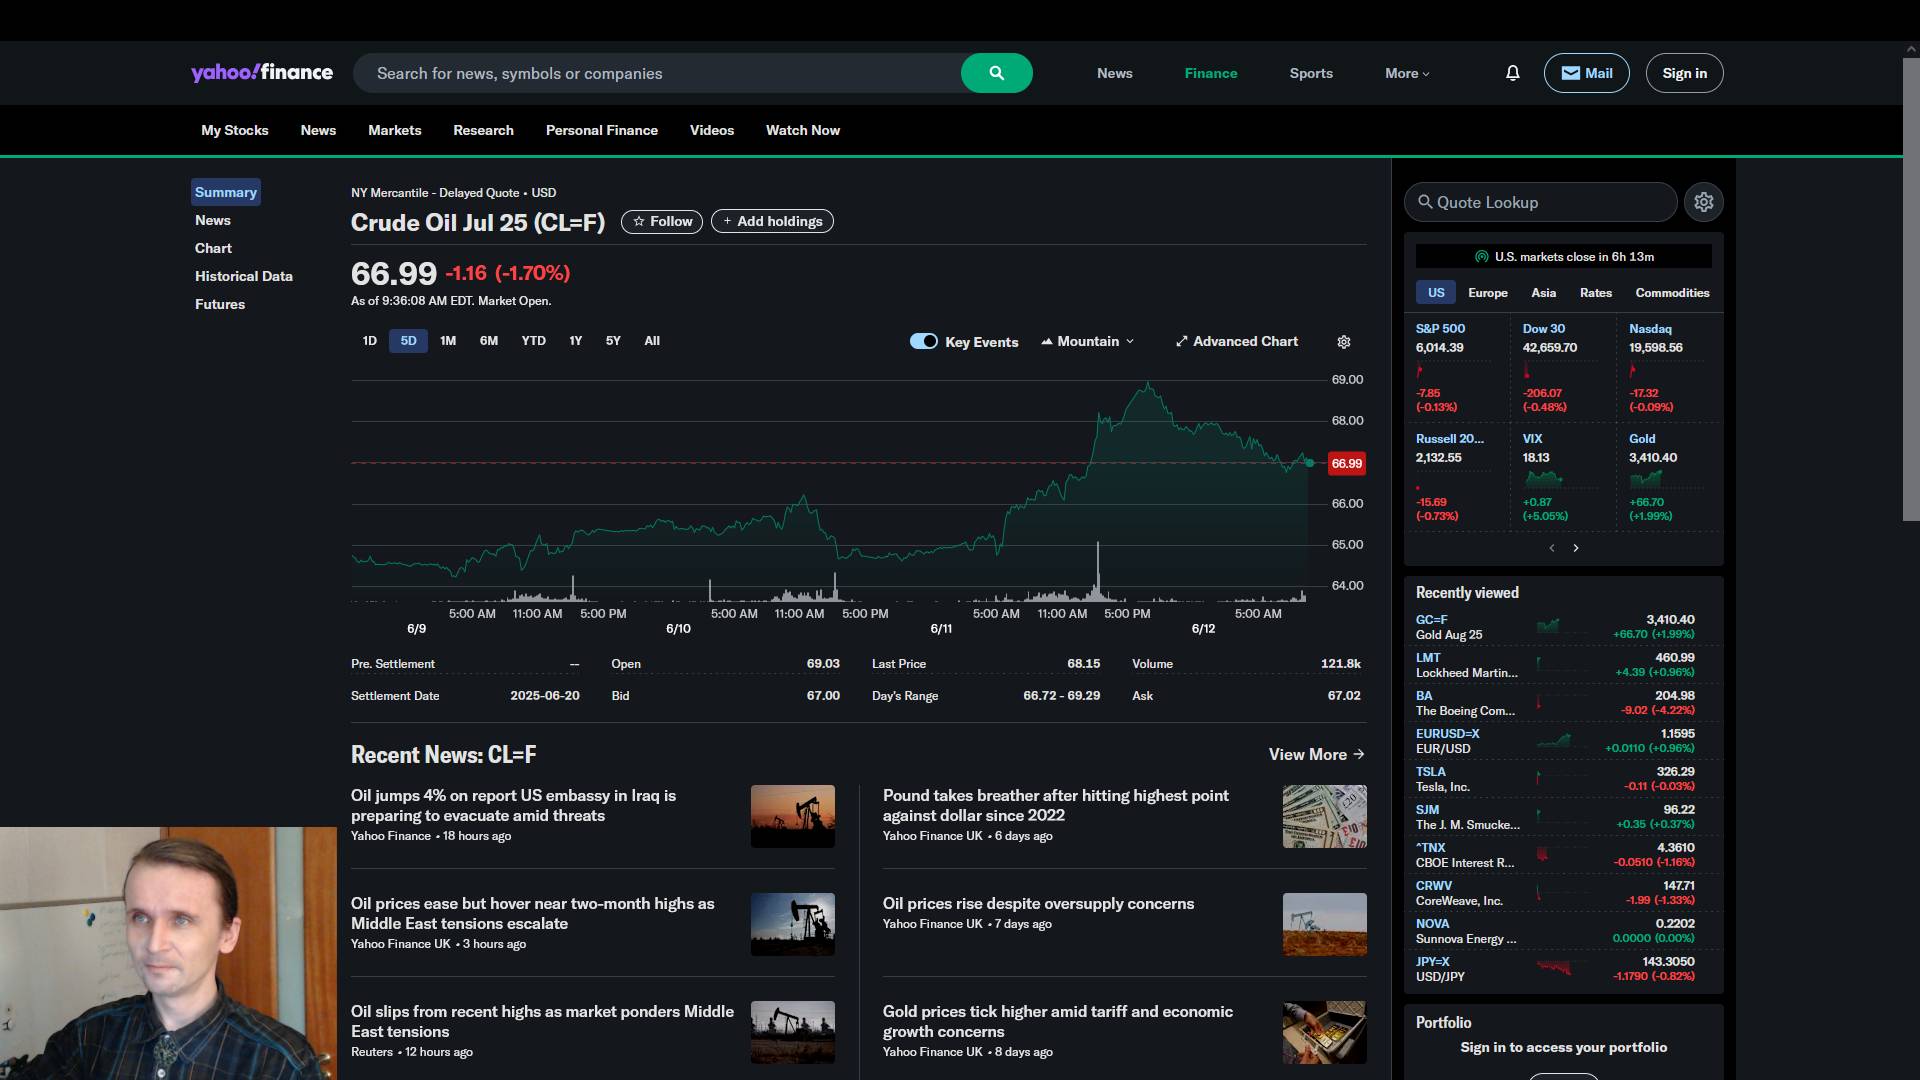Screen dimensions: 1920x1080
Task: Click the green search magnifier button
Action: (x=996, y=73)
